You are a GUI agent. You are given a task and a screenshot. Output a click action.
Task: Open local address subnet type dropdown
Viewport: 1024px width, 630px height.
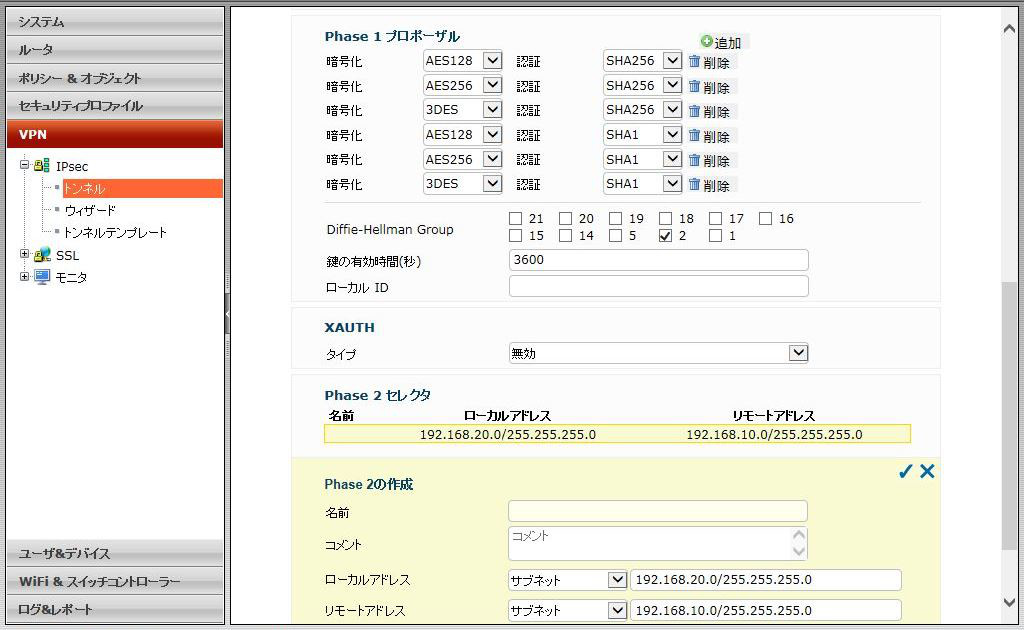pos(616,580)
